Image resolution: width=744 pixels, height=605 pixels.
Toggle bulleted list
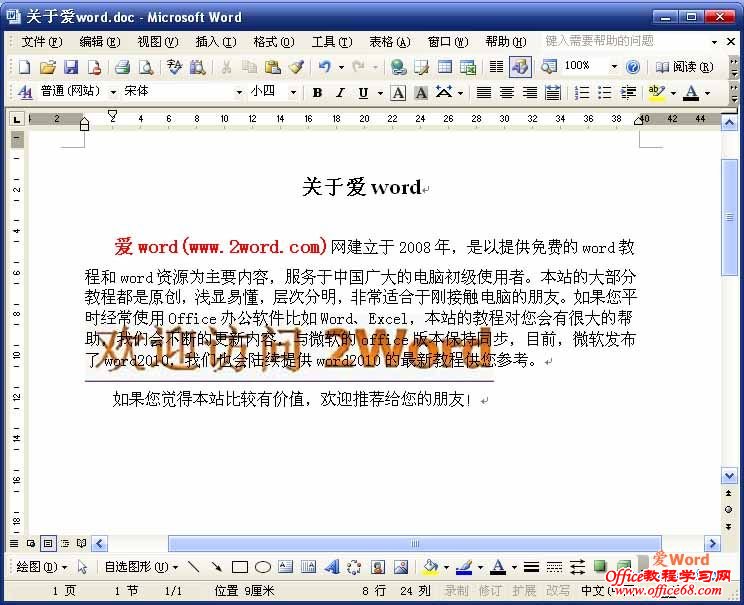coord(604,93)
